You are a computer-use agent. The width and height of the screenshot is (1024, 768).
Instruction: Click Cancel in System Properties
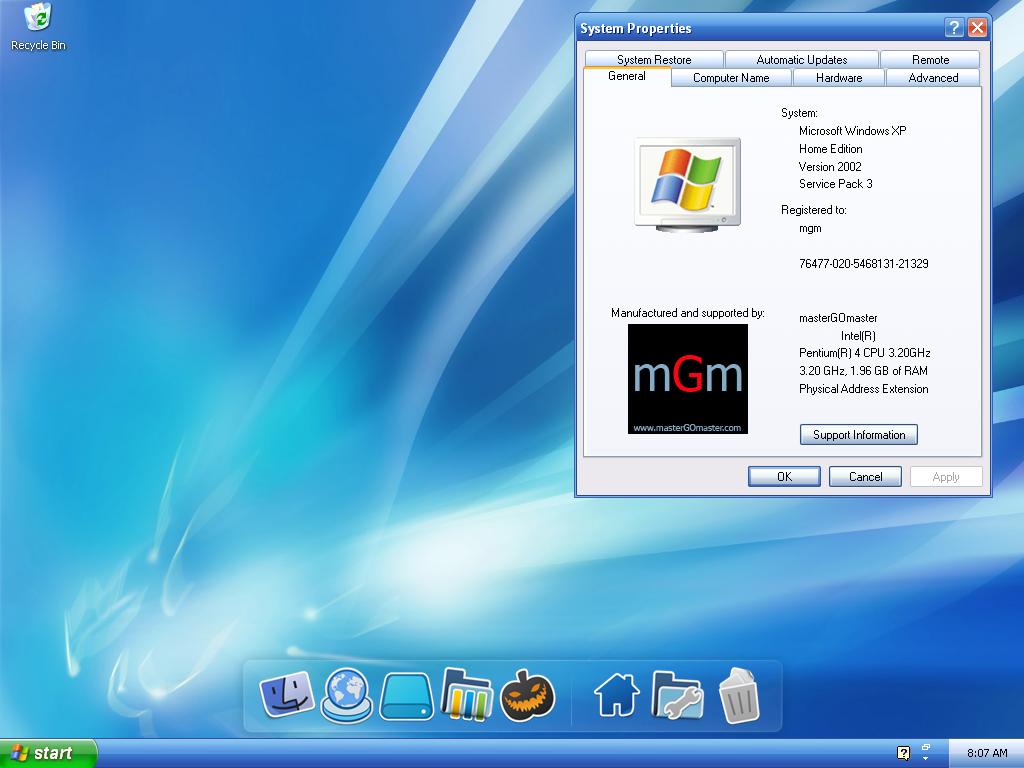(865, 477)
